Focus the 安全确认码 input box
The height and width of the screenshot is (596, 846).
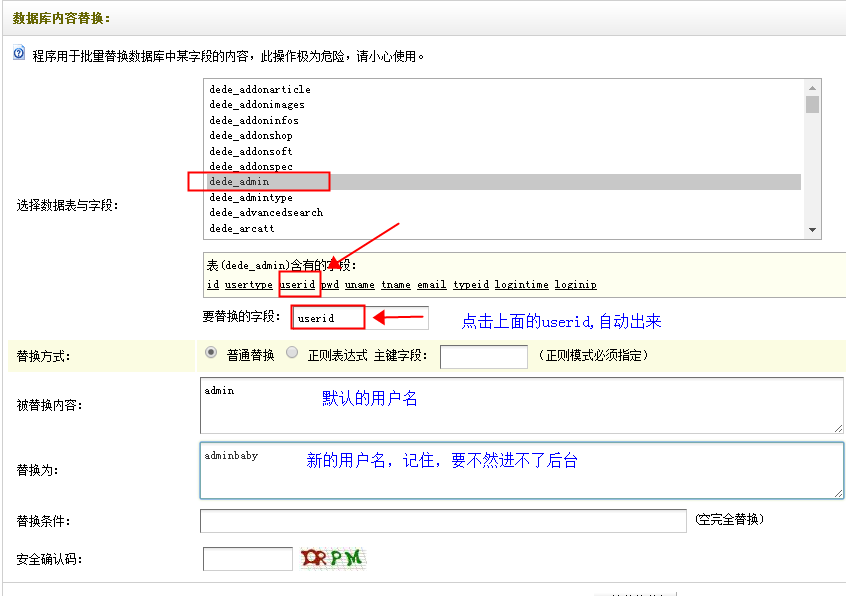[248, 559]
